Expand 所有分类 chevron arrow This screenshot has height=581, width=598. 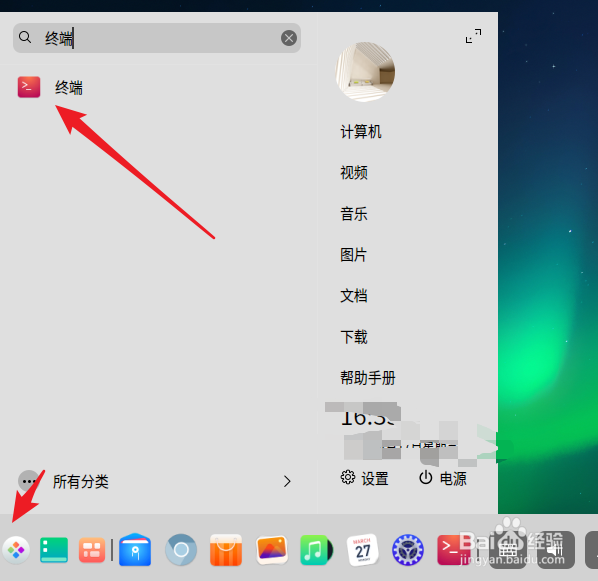287,481
